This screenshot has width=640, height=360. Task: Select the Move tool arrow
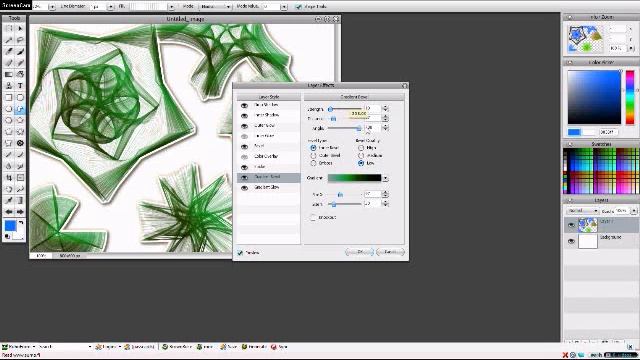pyautogui.click(x=20, y=29)
